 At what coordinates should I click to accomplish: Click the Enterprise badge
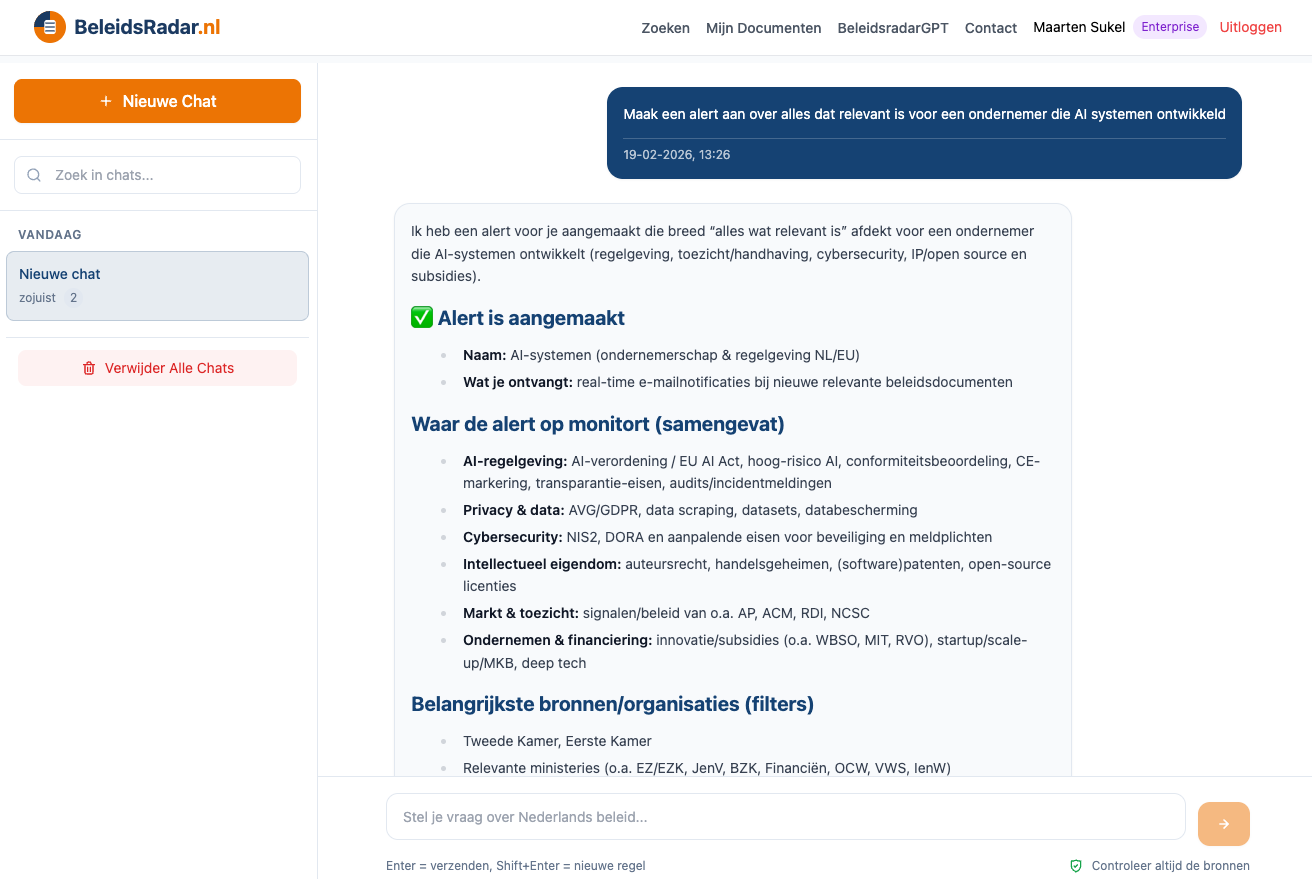1169,26
